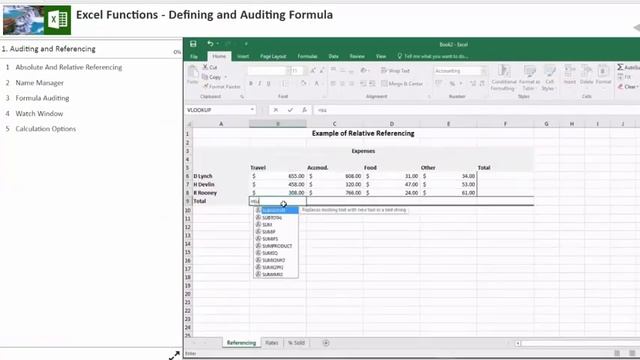The image size is (640, 360).
Task: Toggle Italic formatting
Action: 260,84
